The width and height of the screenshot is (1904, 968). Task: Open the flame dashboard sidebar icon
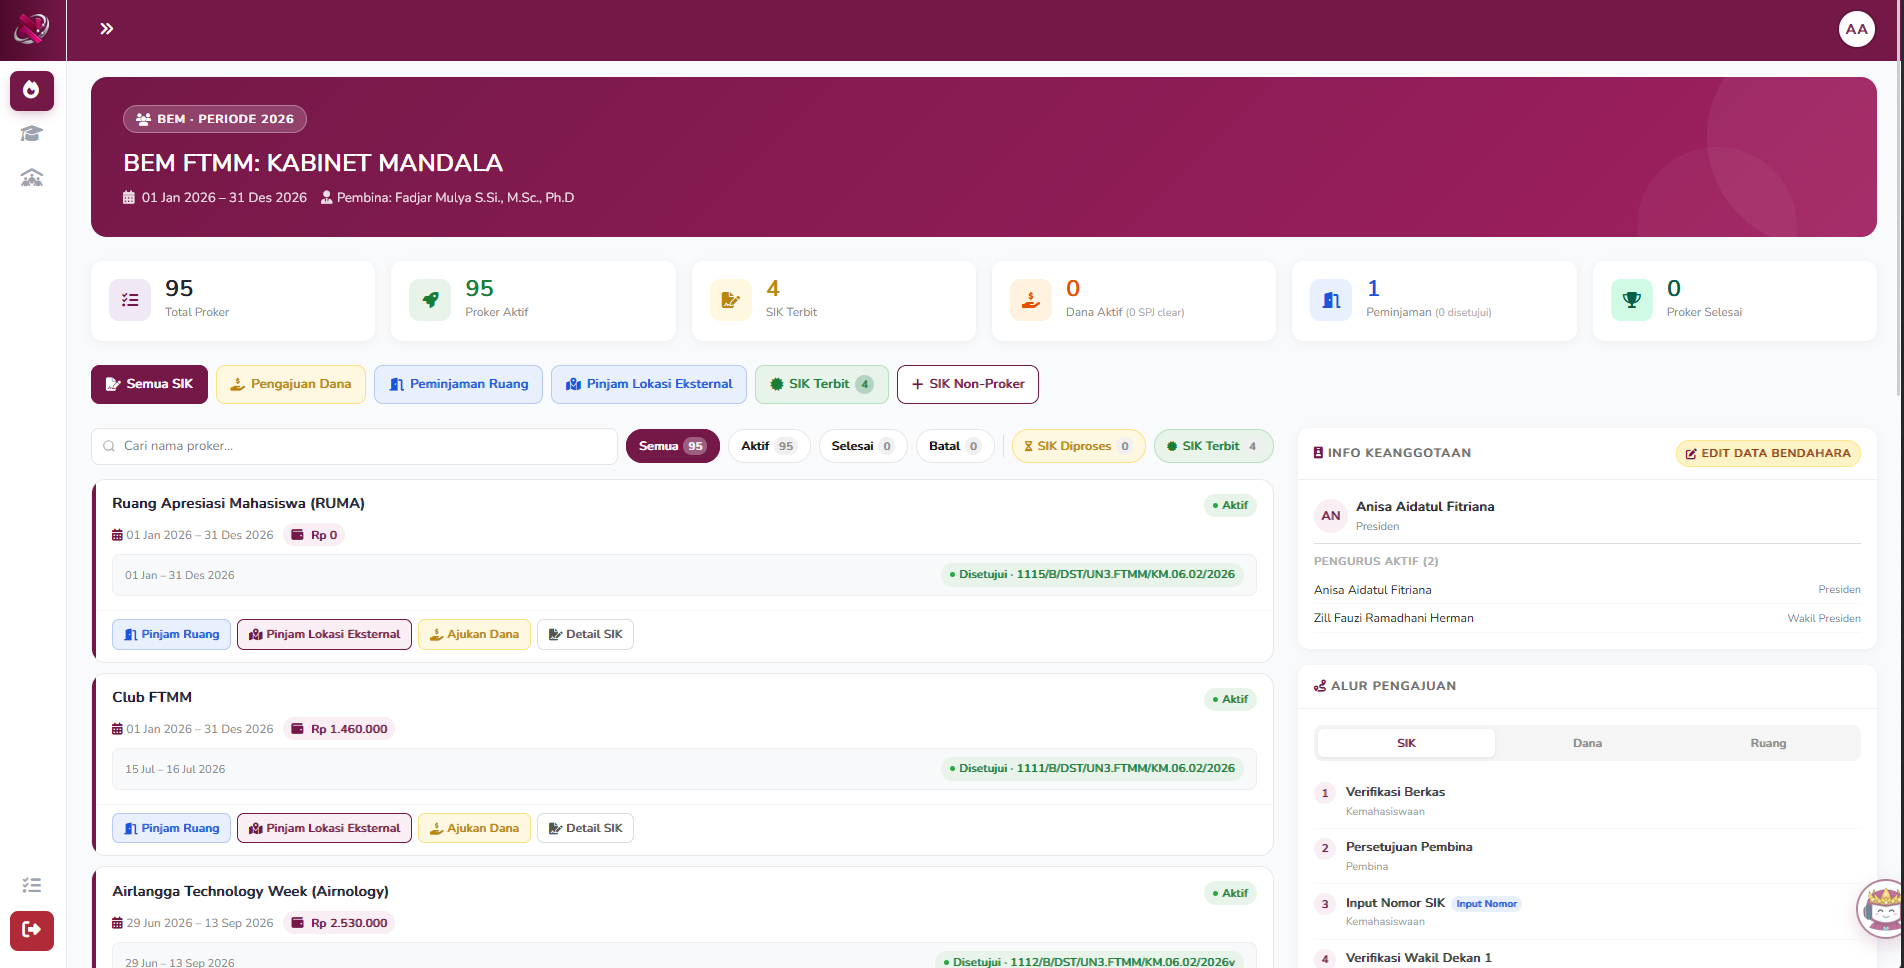coord(32,91)
